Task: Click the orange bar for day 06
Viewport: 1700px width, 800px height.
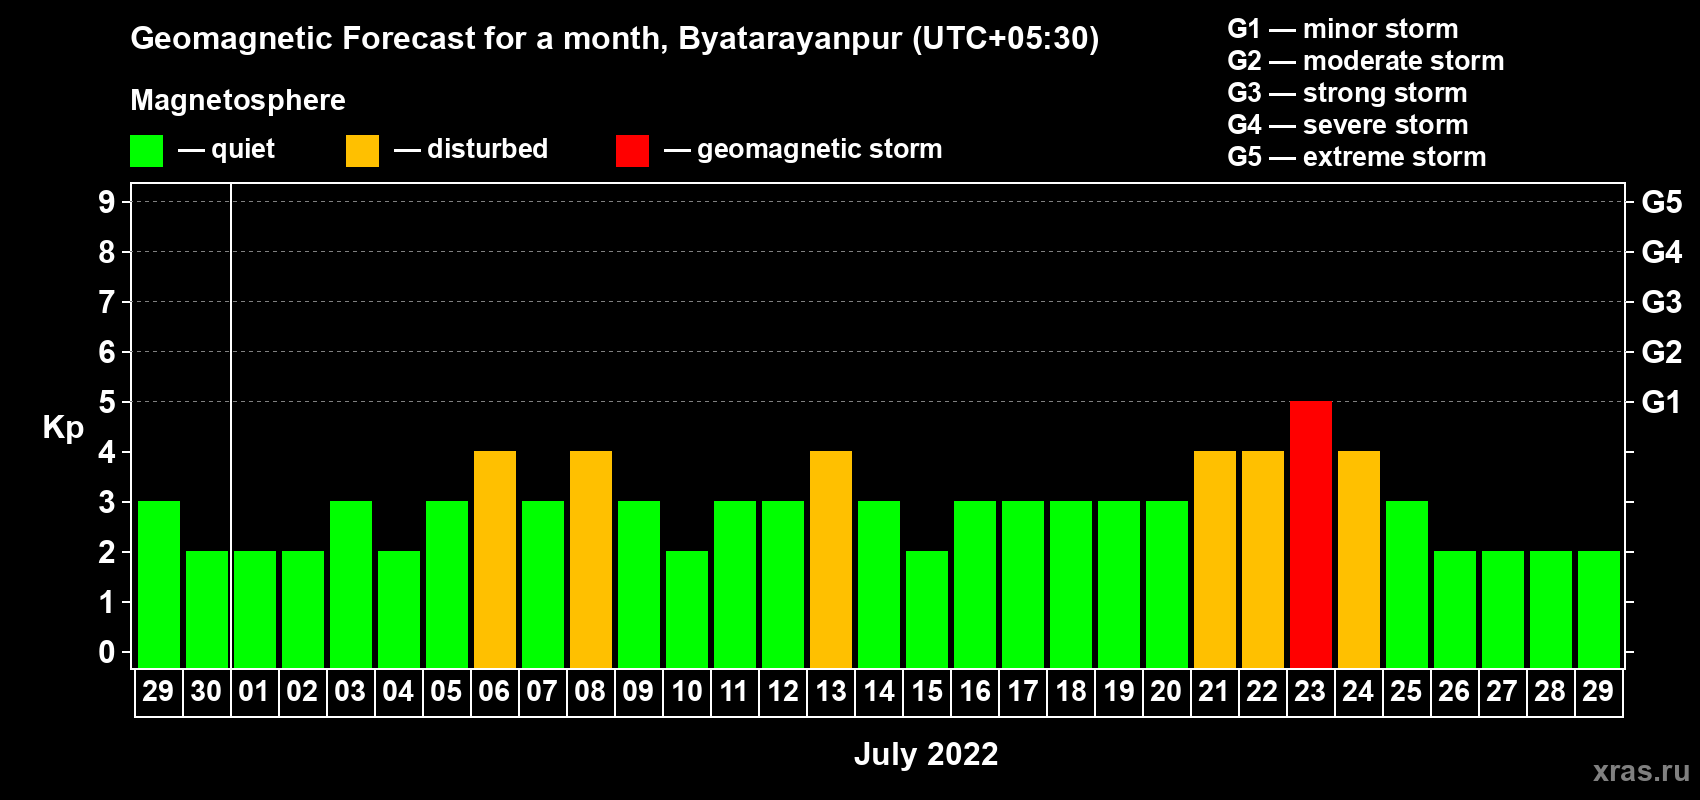Action: tap(495, 559)
